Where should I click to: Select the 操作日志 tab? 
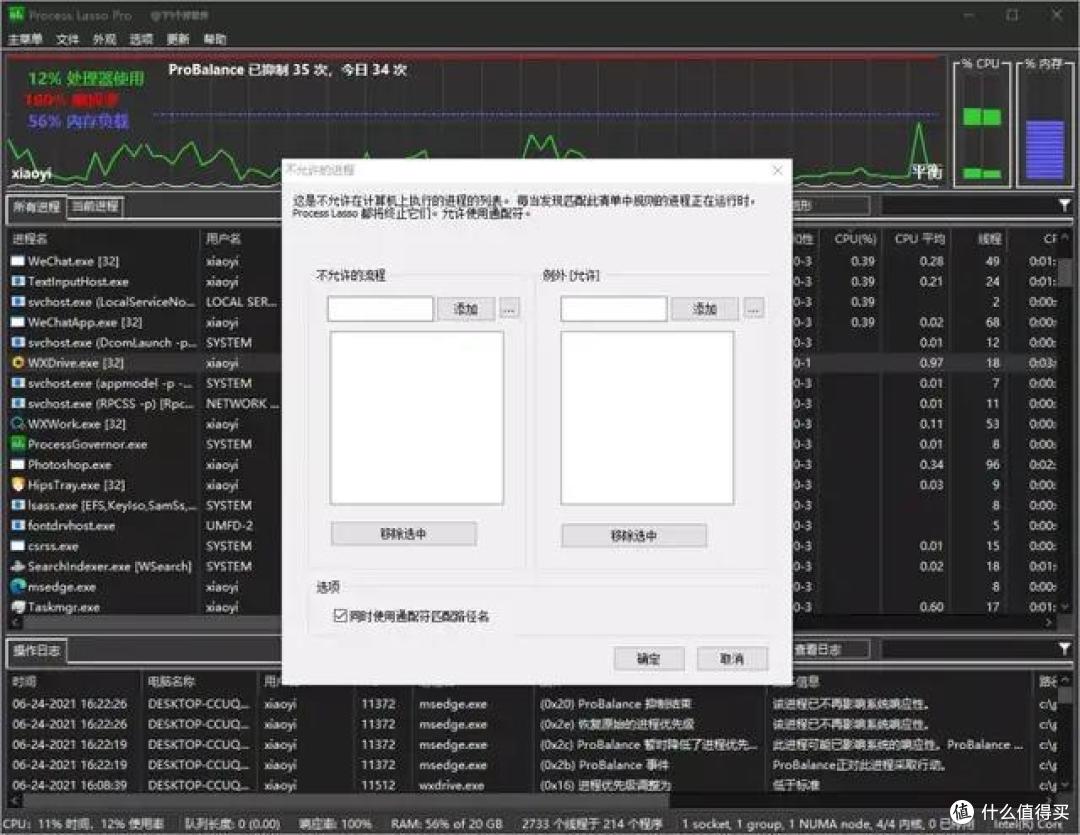pyautogui.click(x=37, y=650)
